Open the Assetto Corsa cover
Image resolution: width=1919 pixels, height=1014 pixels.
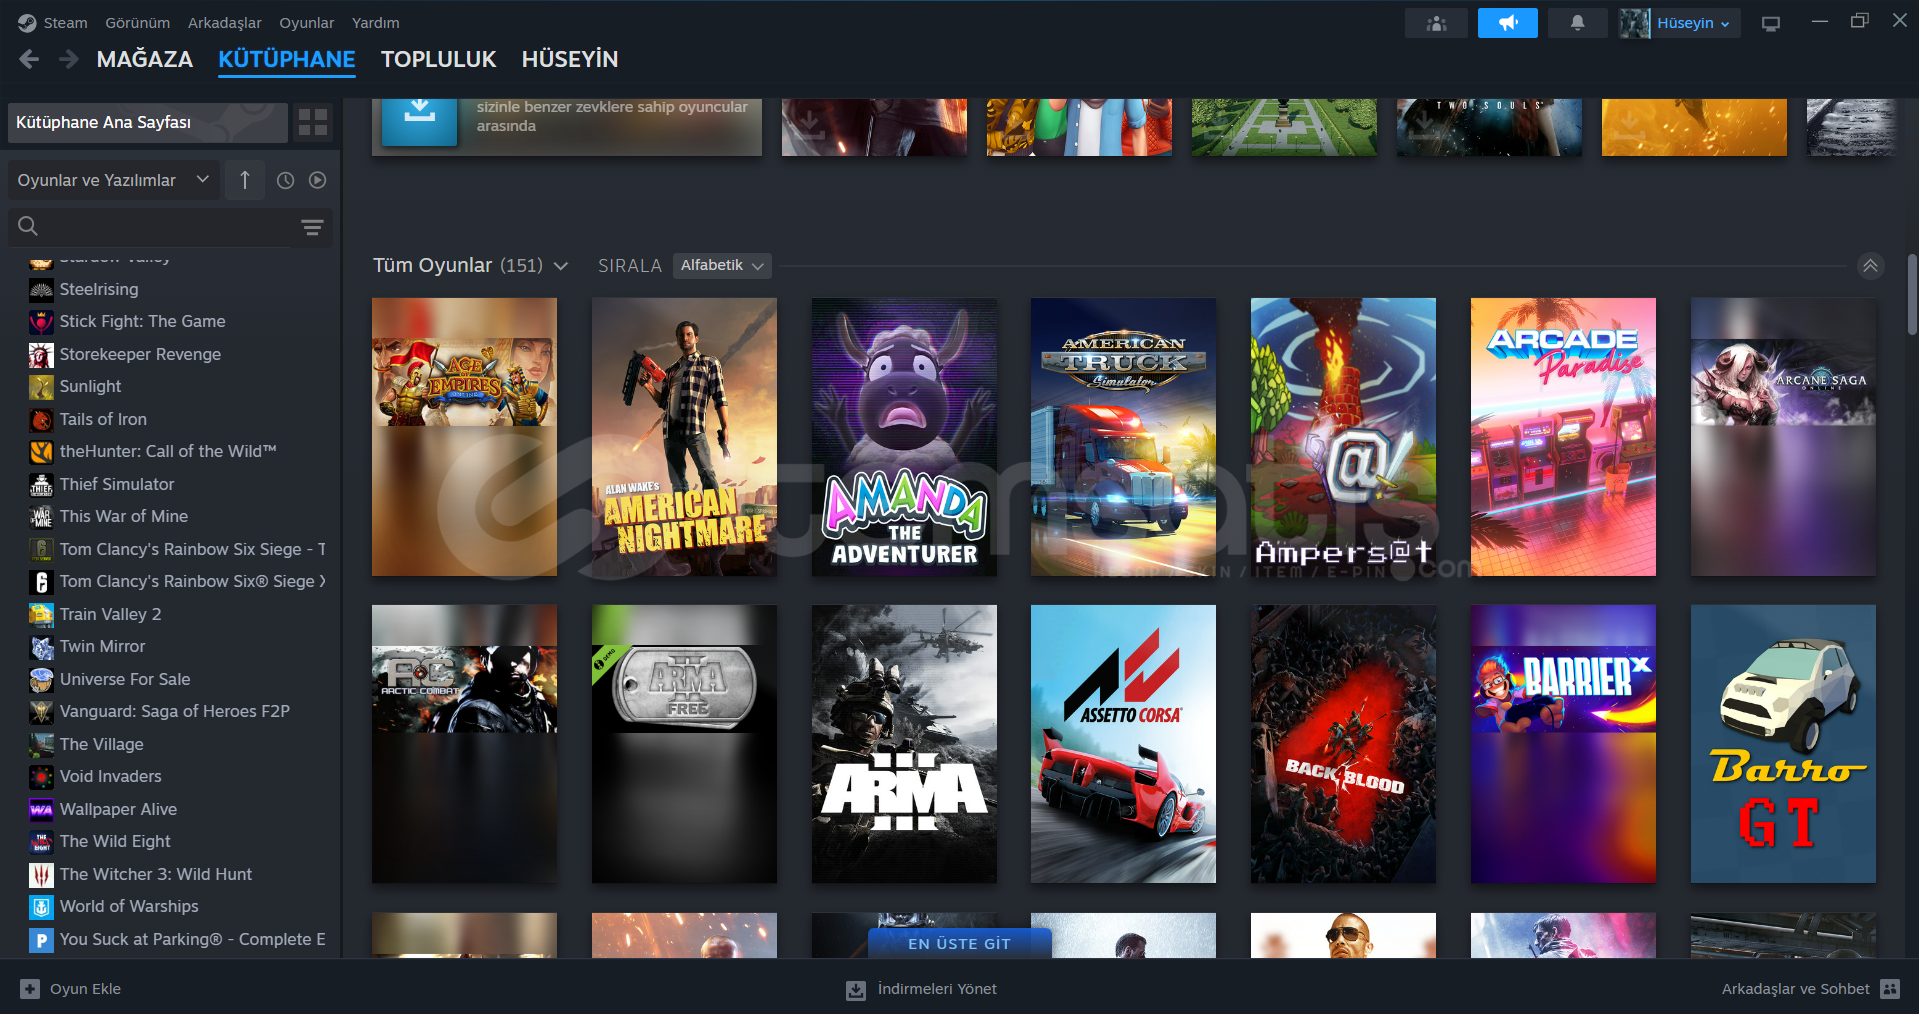[1123, 744]
